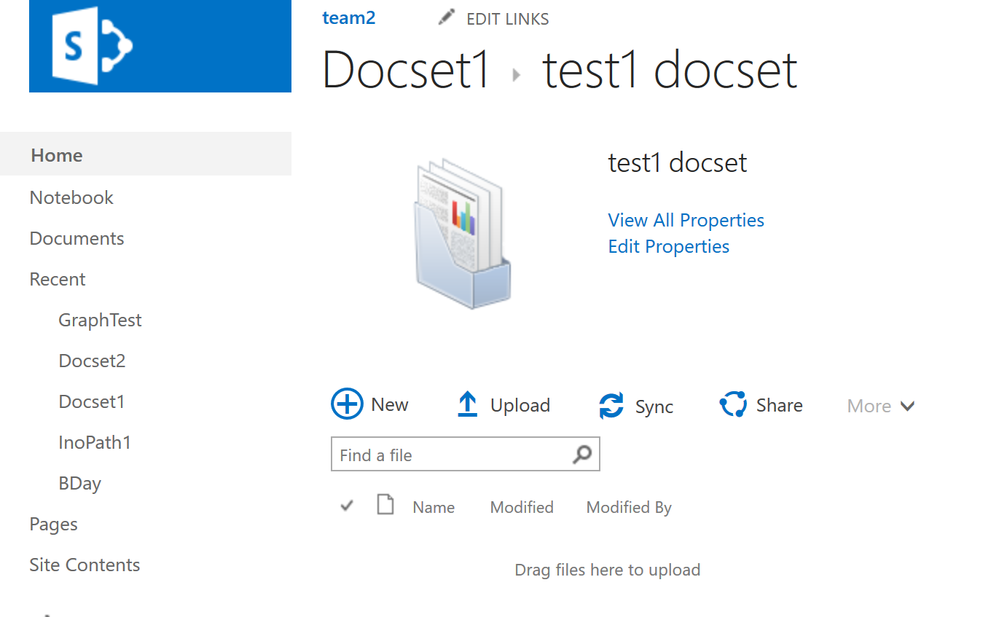Click the Share circular icon
The image size is (999, 617).
click(733, 404)
